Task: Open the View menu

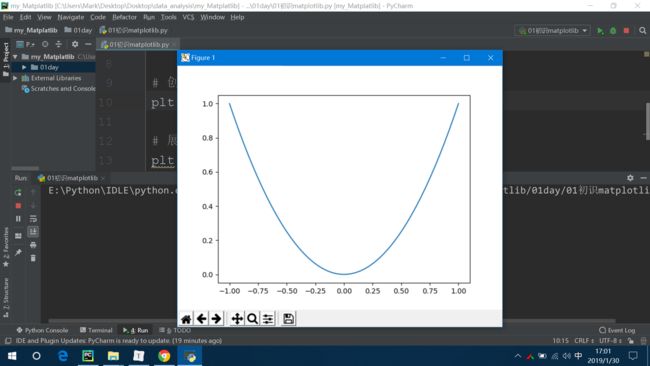Action: tap(44, 17)
